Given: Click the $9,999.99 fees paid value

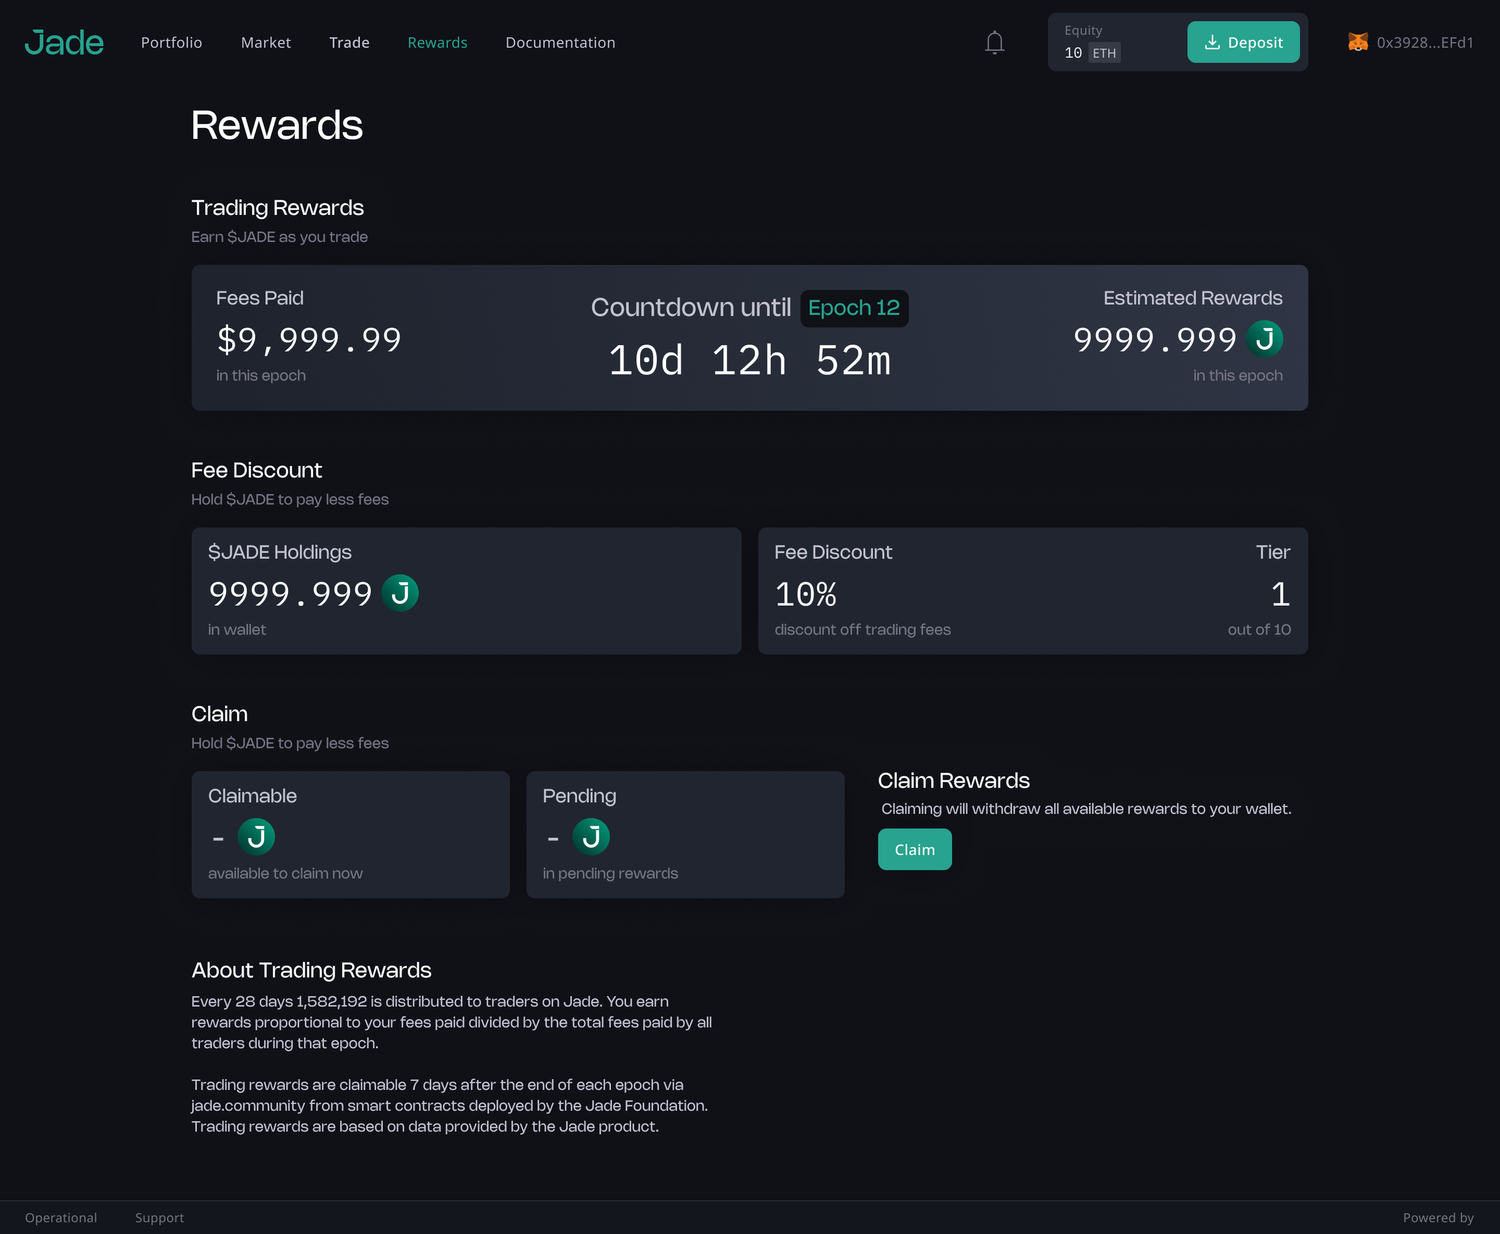Looking at the screenshot, I should (309, 340).
